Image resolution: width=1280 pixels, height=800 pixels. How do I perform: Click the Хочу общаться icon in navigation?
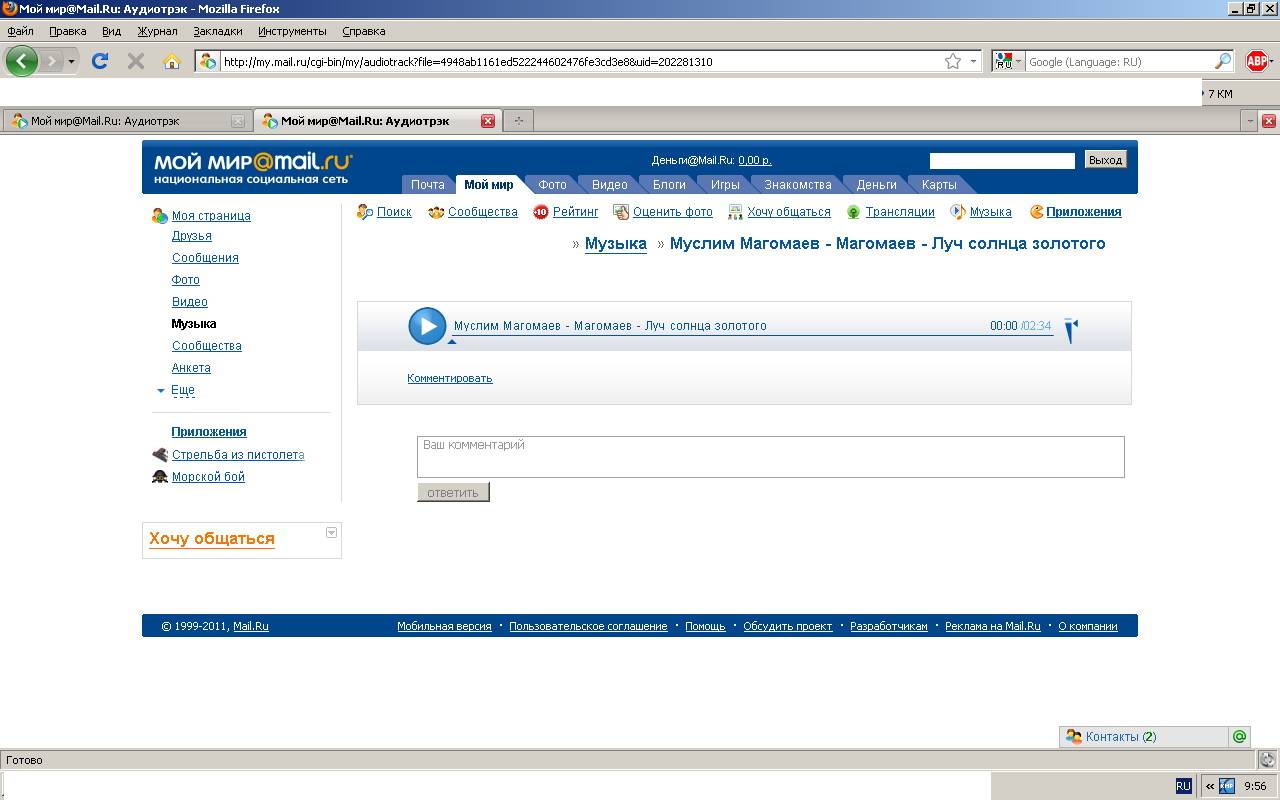(735, 212)
